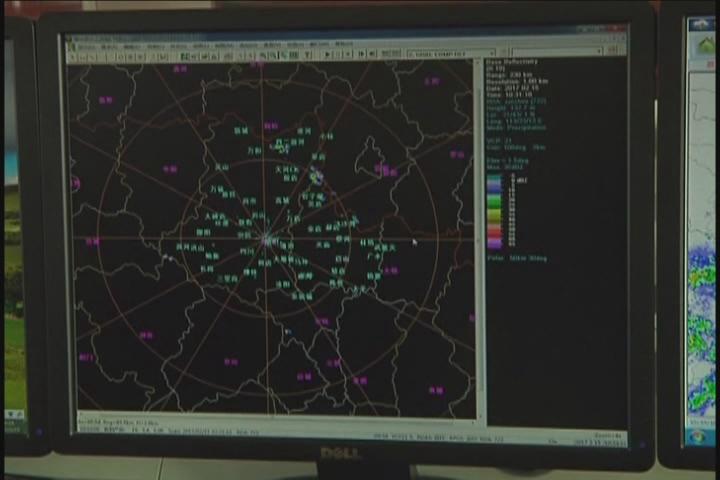Viewport: 720px width, 480px height.
Task: Click the arrow on the product combo box
Action: coord(492,54)
